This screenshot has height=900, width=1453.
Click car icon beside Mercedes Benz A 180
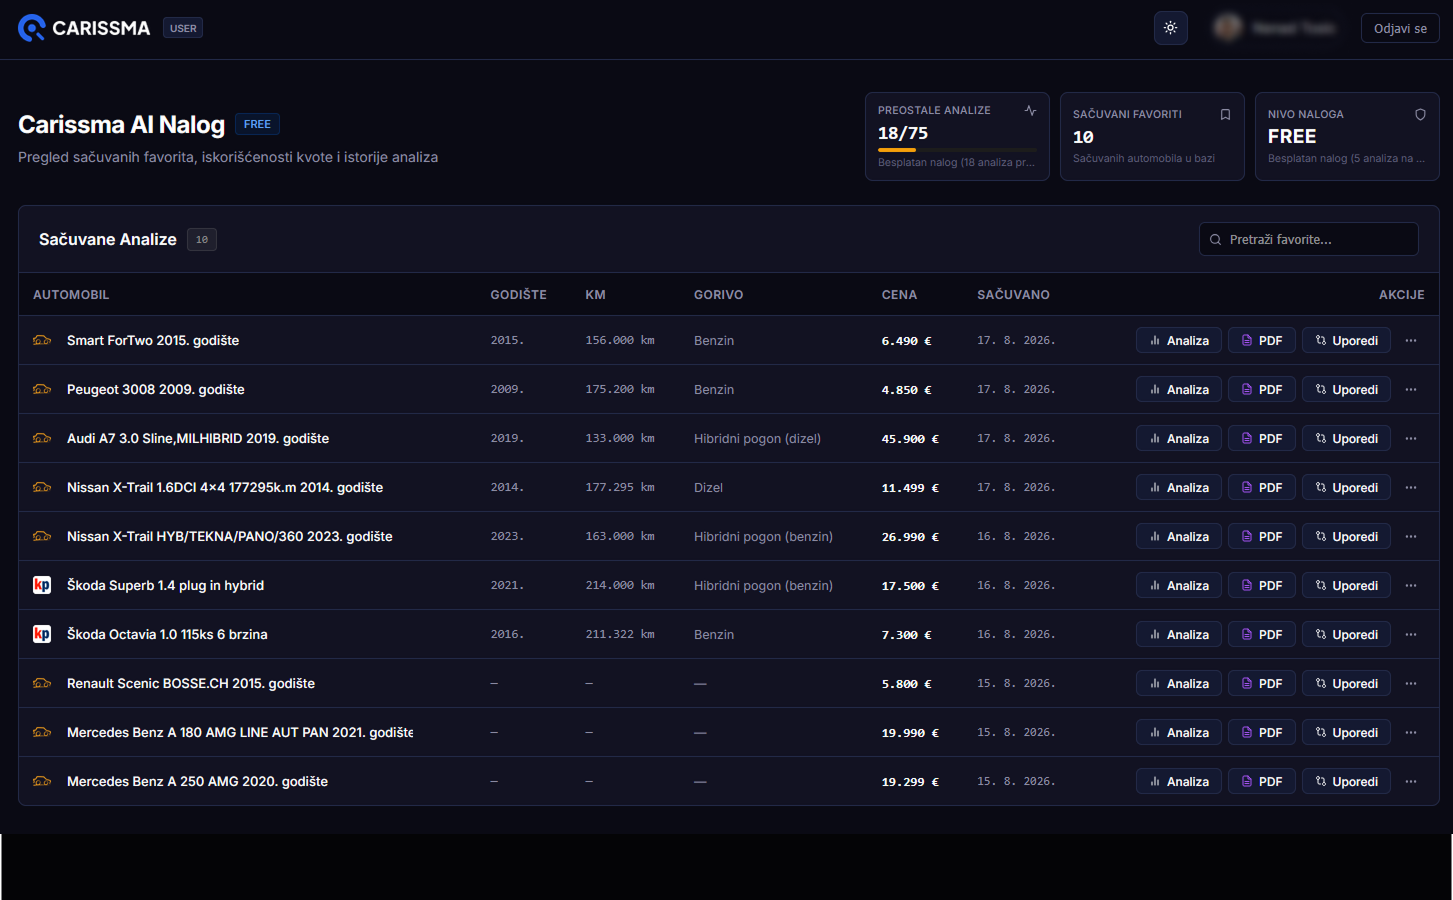(x=42, y=733)
